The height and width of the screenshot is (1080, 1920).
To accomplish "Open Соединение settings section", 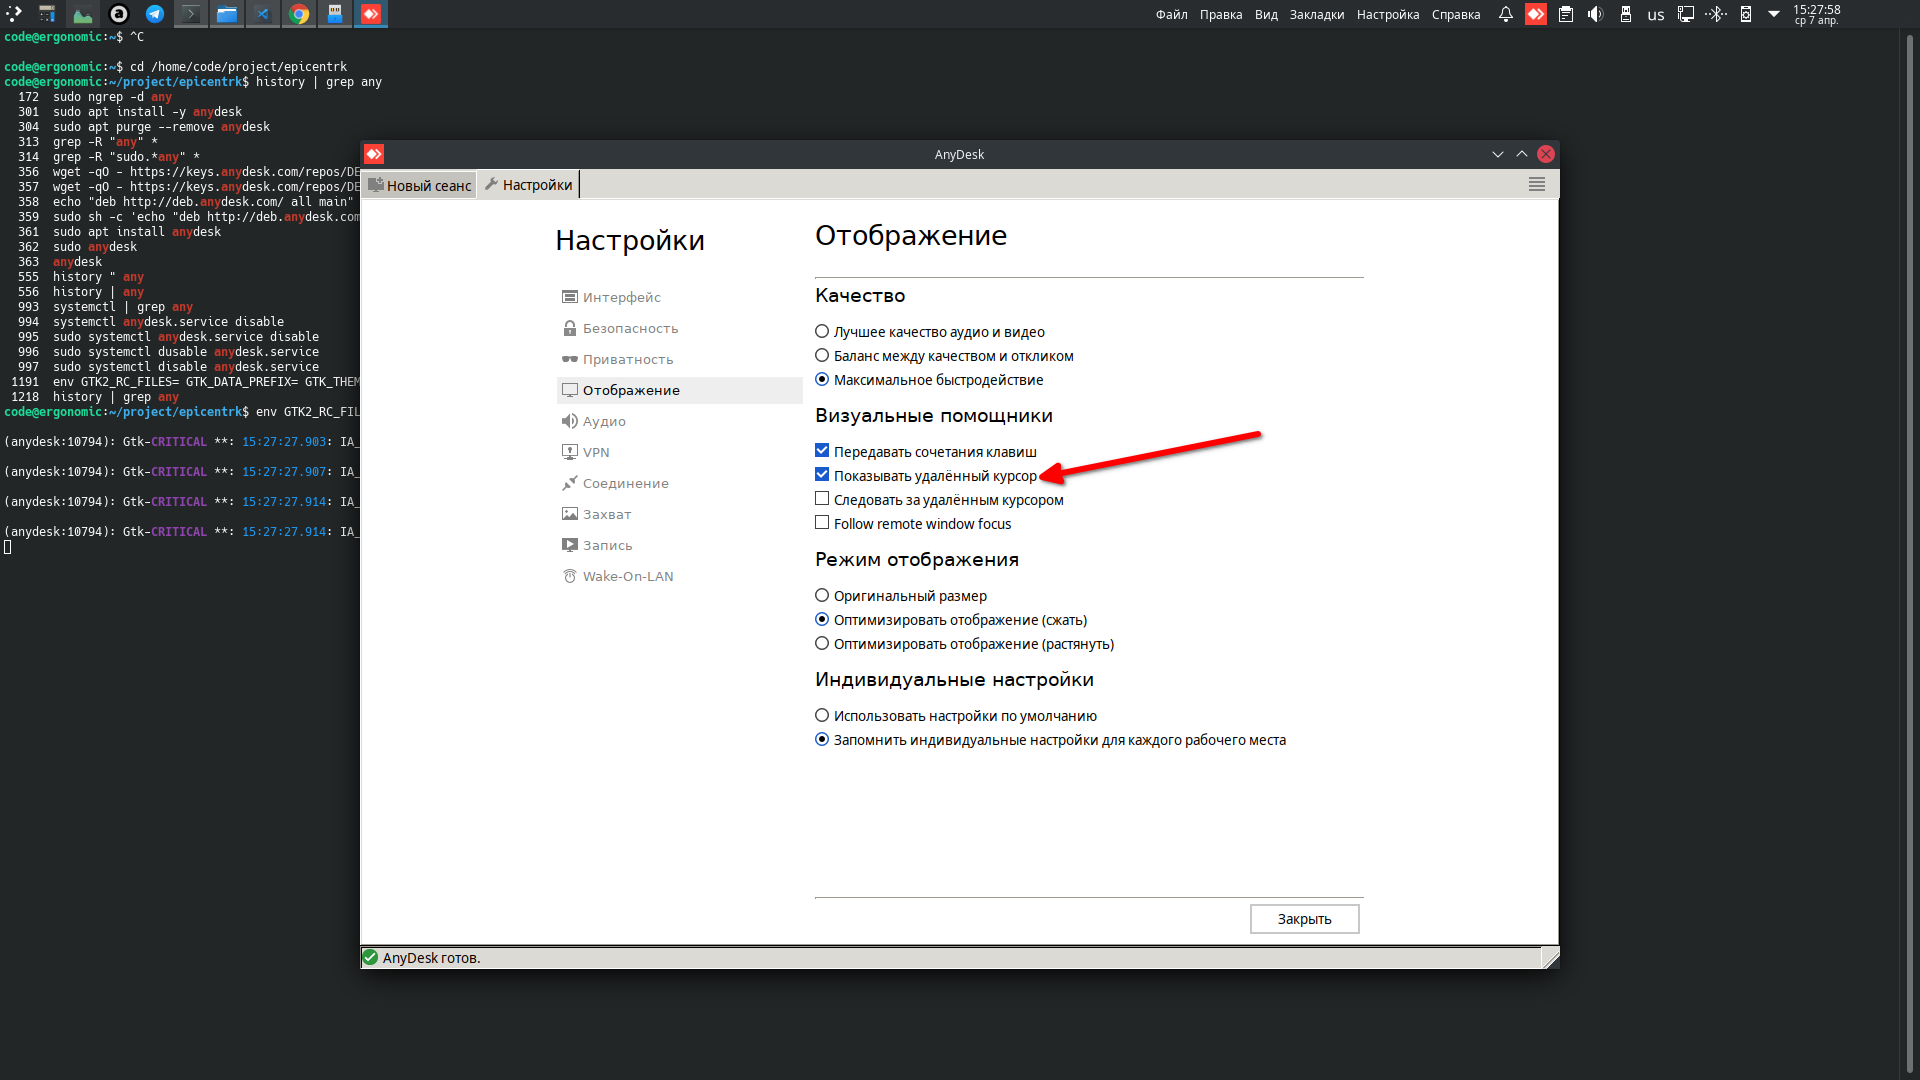I will pos(679,483).
